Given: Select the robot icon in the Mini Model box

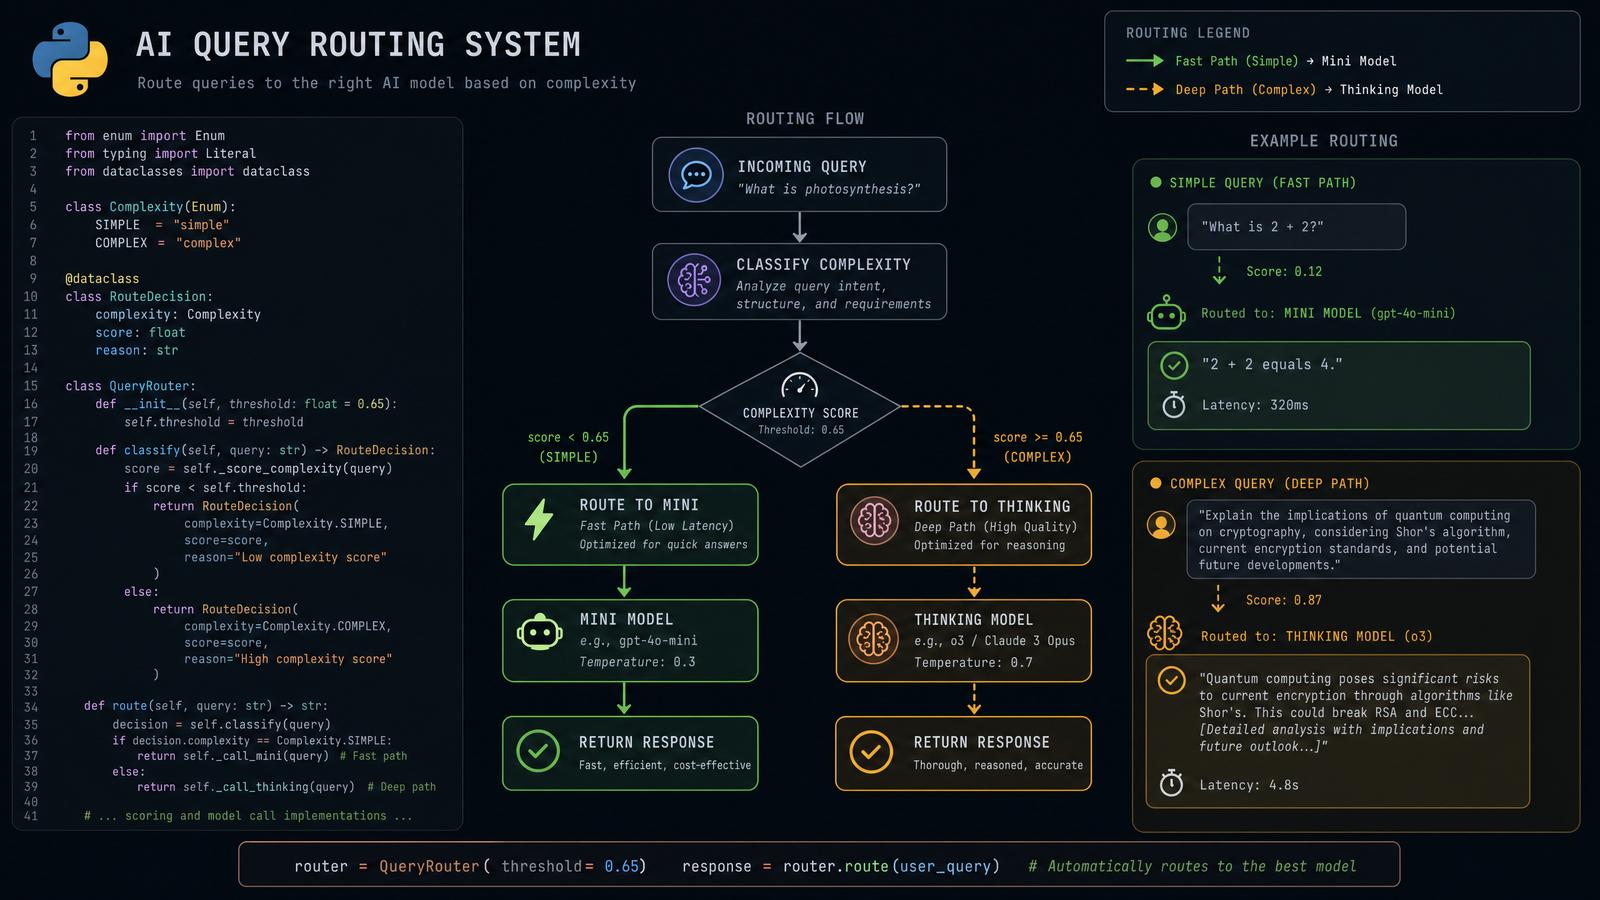Looking at the screenshot, I should pos(540,634).
